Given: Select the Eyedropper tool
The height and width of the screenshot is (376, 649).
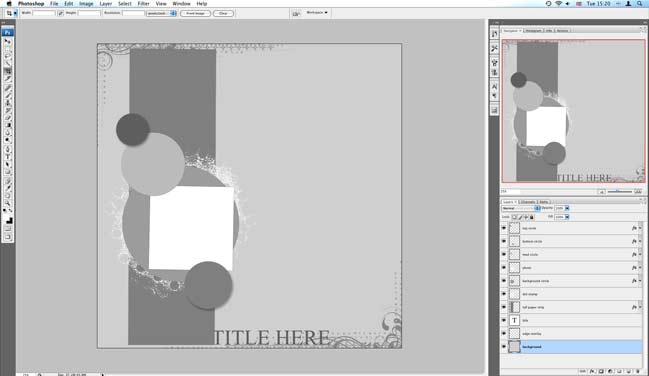Looking at the screenshot, I should 7,188.
